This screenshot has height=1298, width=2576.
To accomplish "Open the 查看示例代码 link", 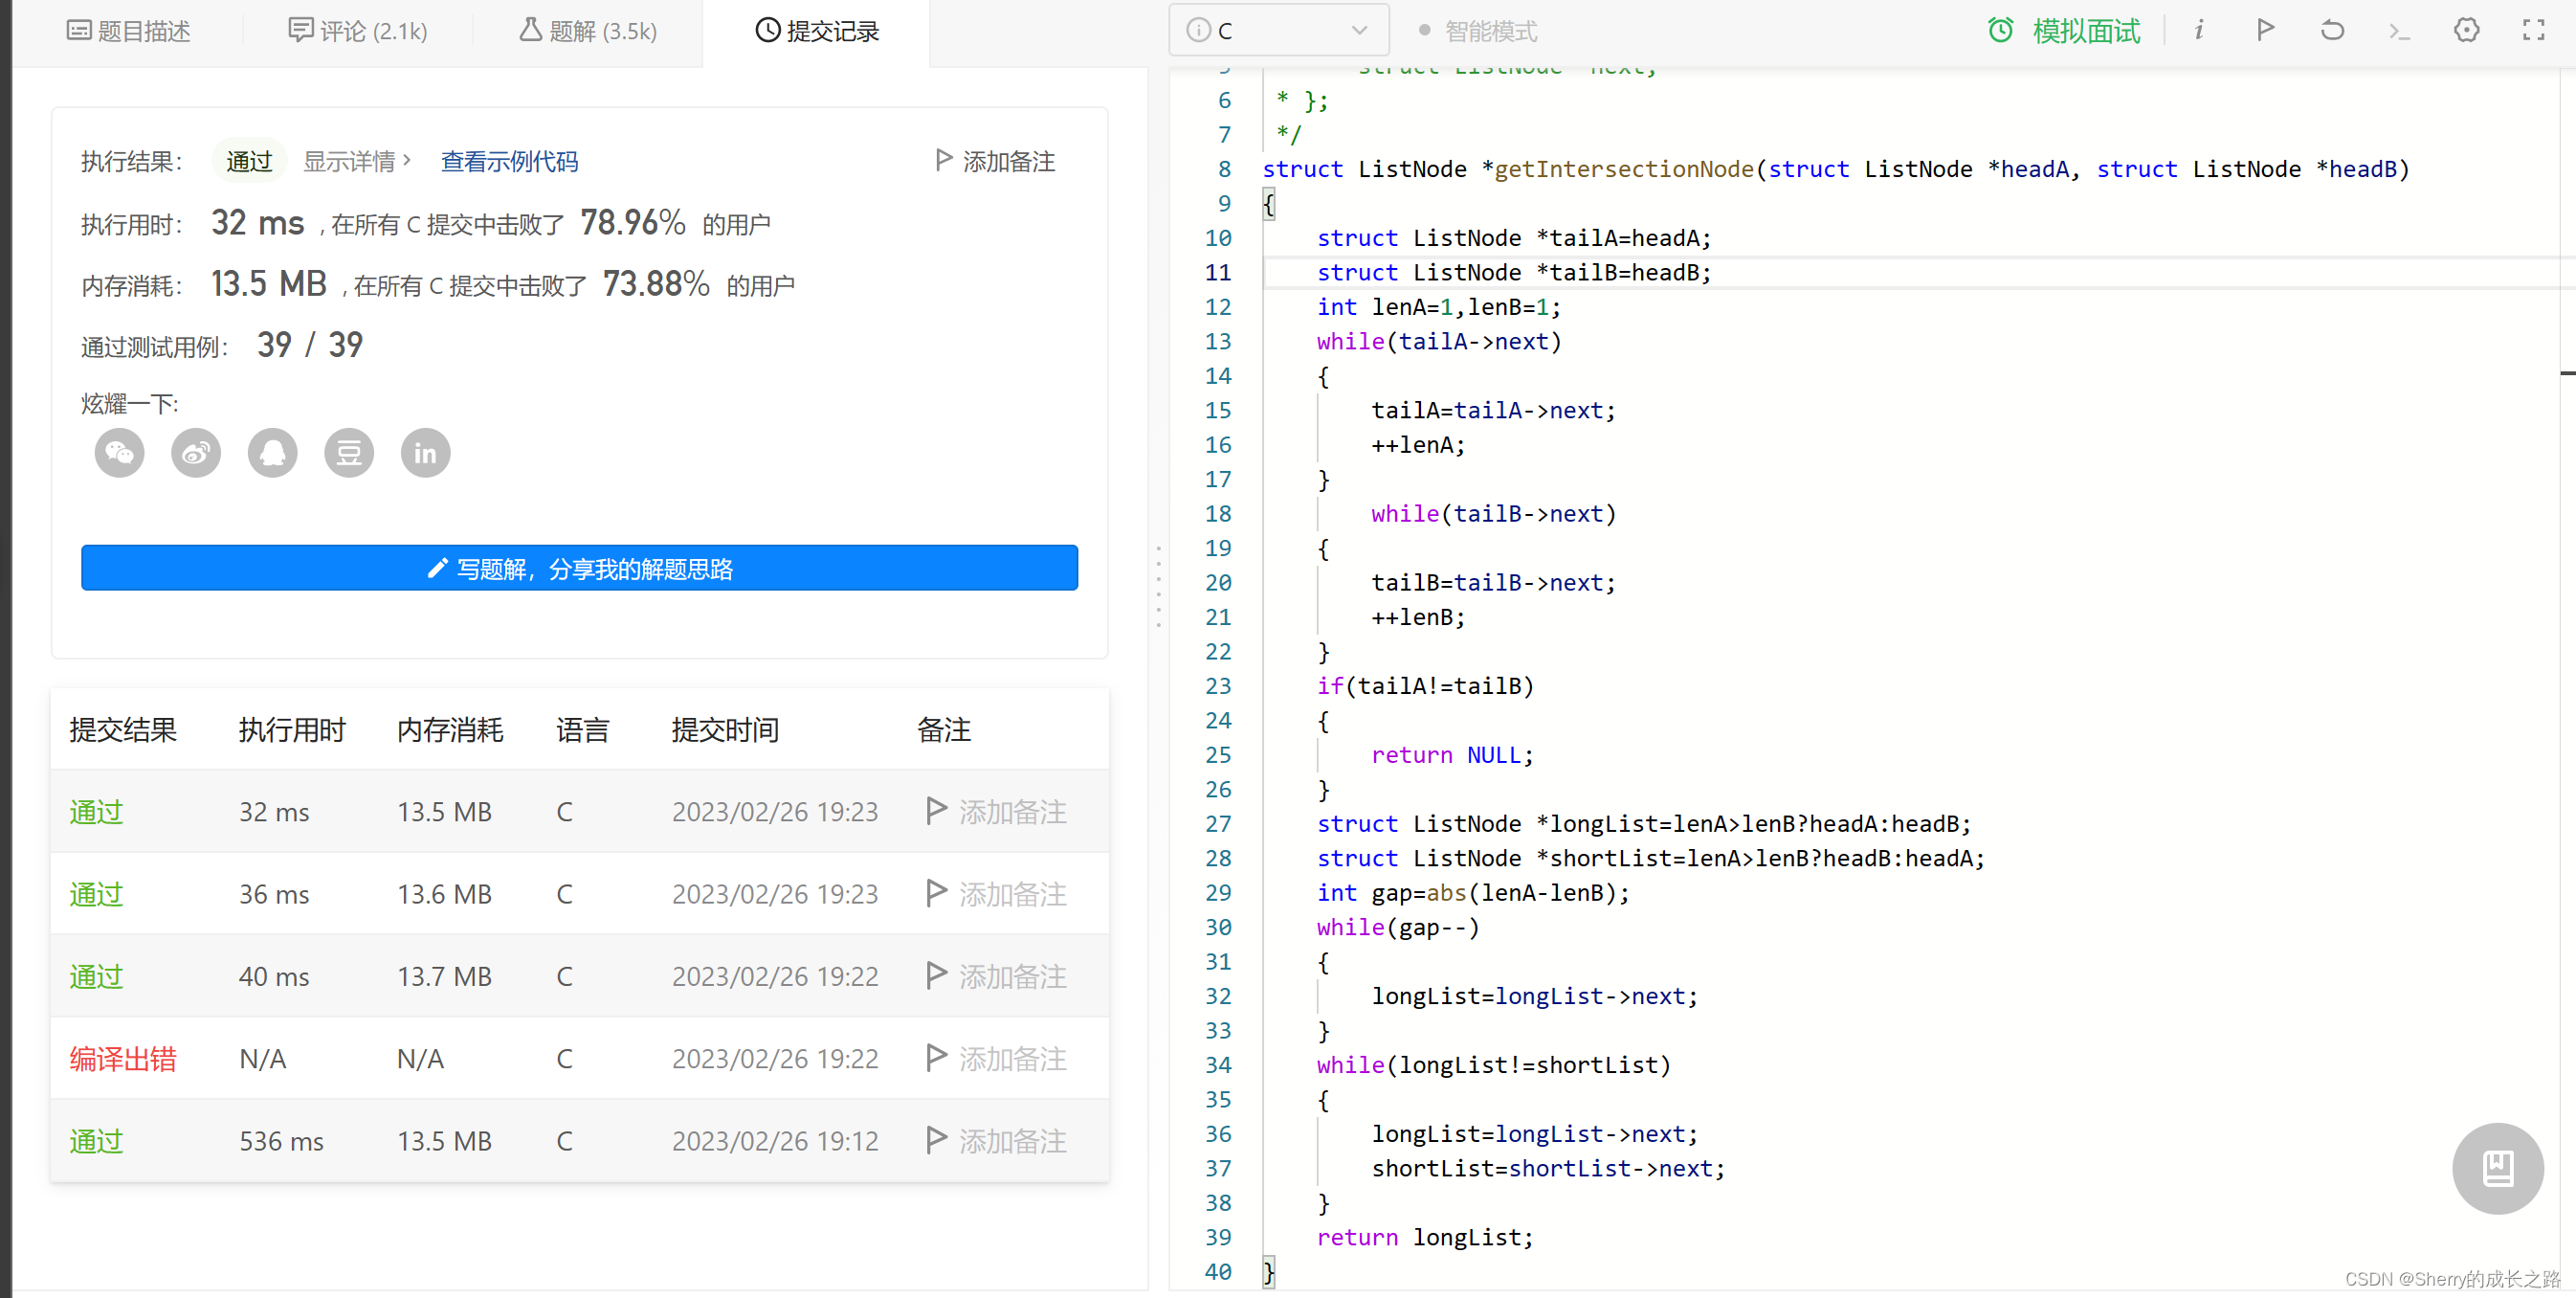I will click(509, 161).
